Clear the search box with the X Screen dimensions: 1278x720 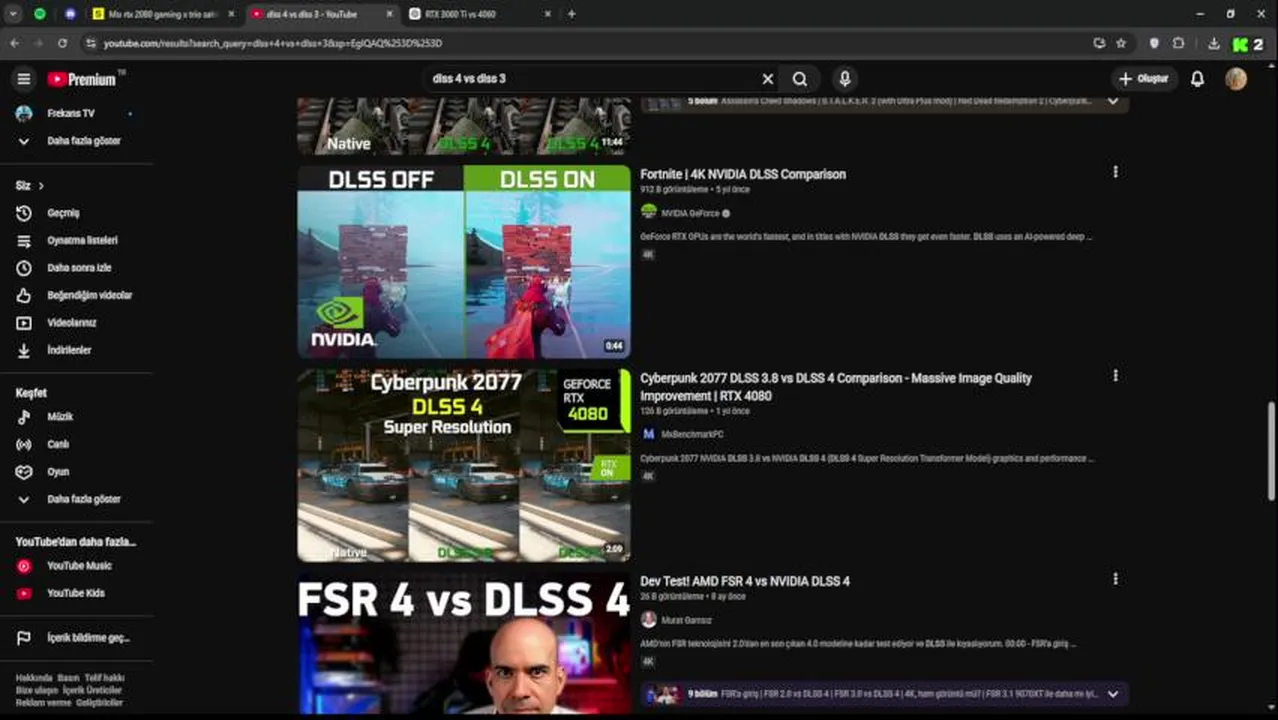[x=767, y=79]
